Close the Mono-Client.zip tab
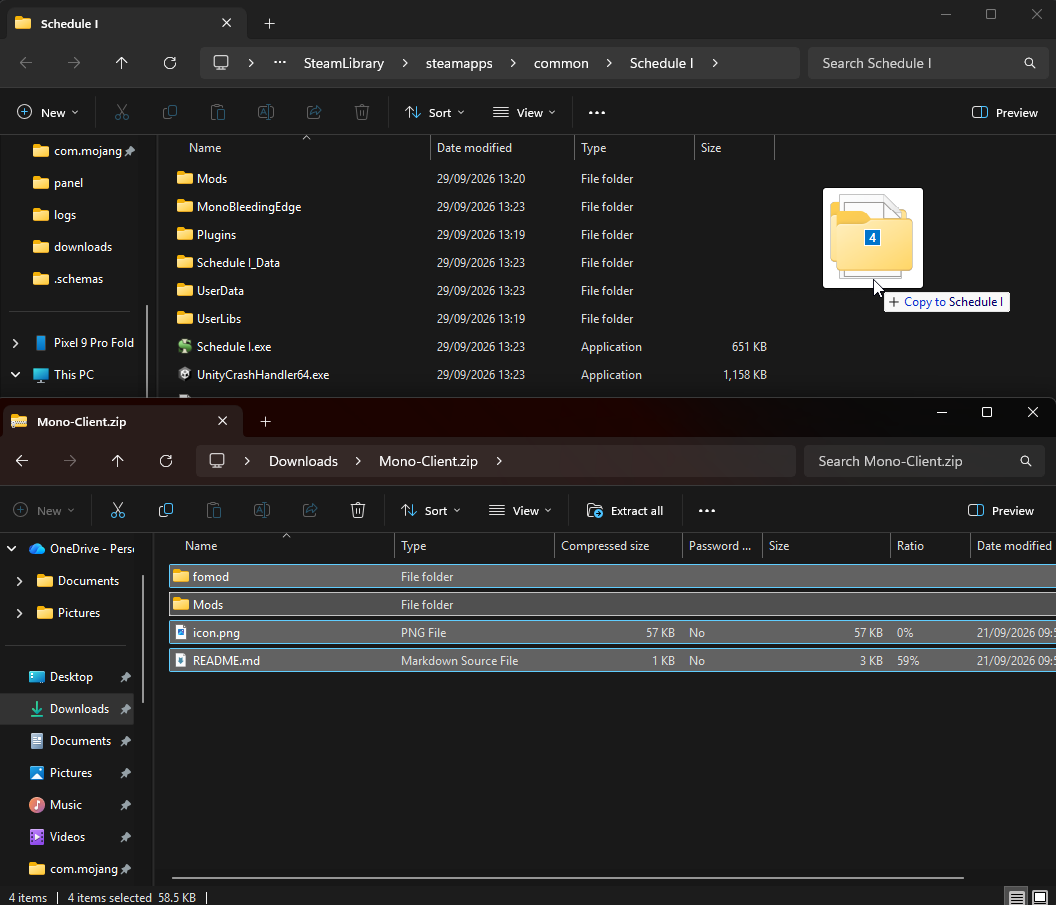 pos(222,421)
